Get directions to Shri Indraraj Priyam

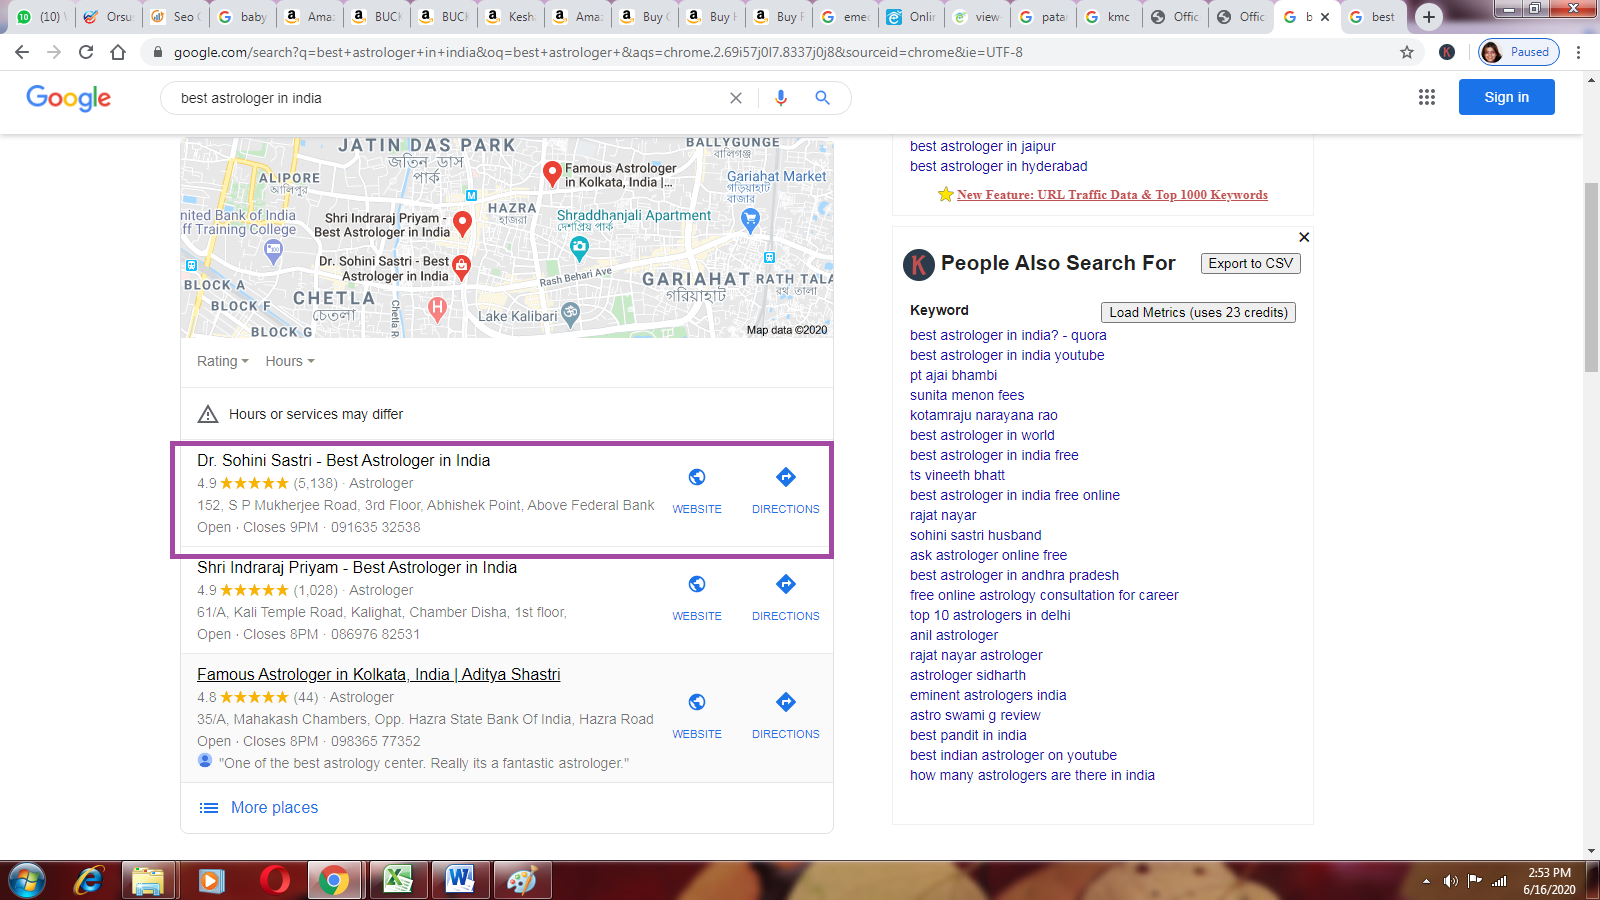coord(786,584)
